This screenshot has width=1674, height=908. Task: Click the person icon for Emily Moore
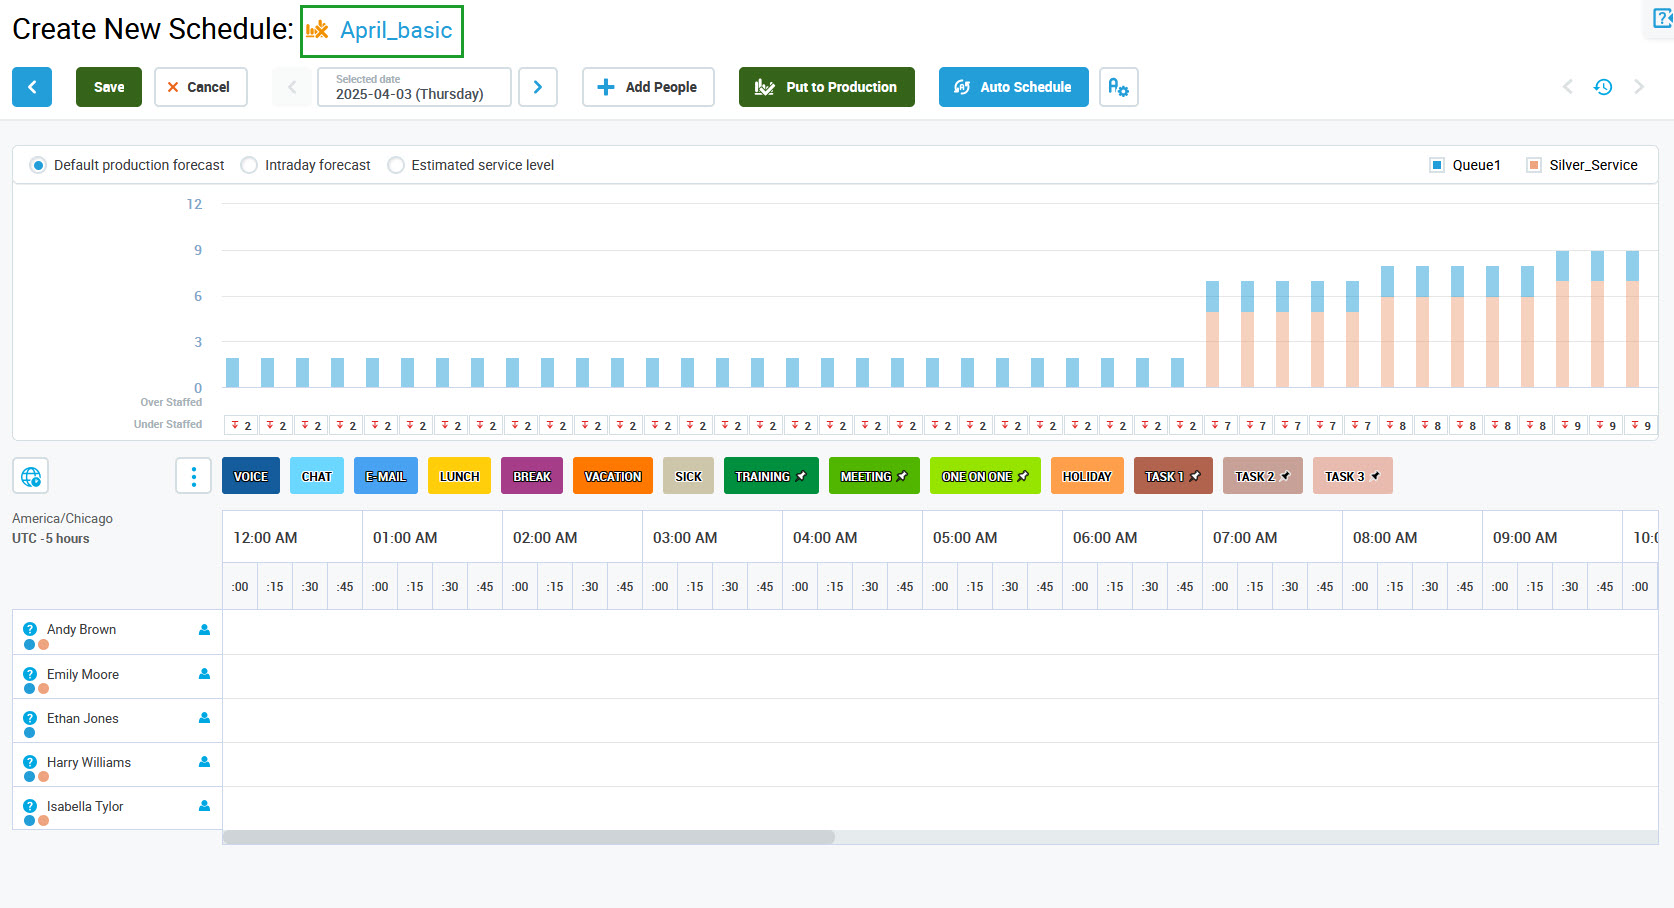(204, 674)
